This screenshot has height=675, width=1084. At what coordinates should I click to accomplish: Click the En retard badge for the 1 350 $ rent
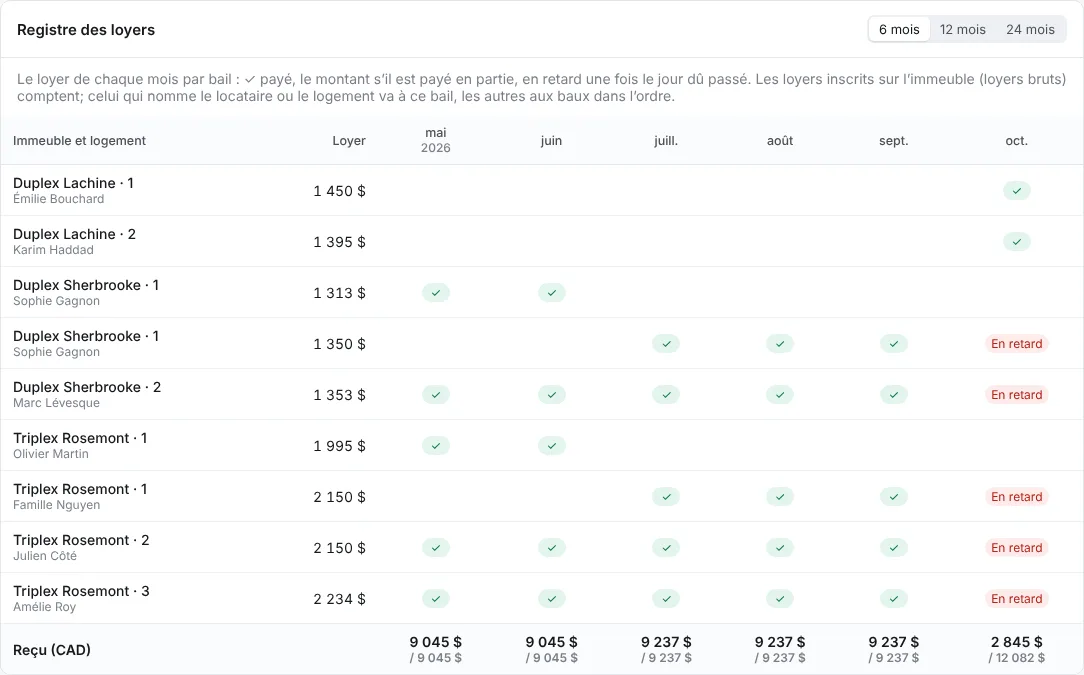(1016, 344)
